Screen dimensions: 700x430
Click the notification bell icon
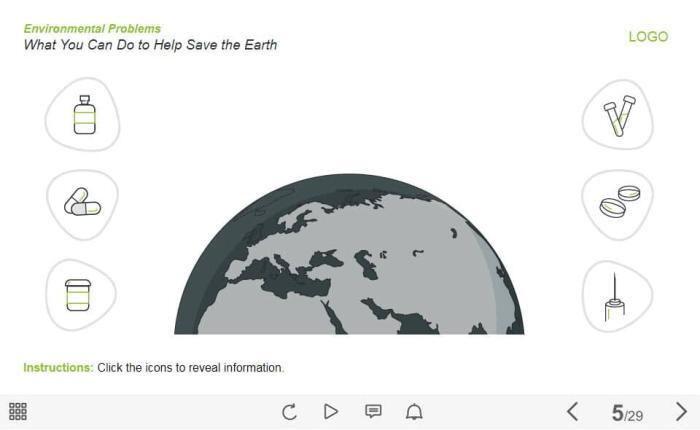coord(414,411)
